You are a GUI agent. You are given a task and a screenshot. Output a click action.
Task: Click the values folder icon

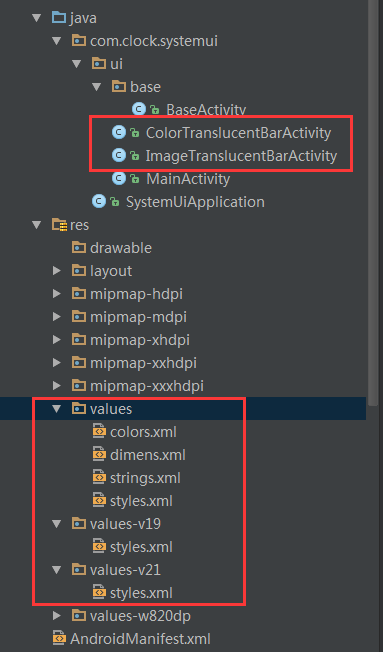(x=79, y=409)
